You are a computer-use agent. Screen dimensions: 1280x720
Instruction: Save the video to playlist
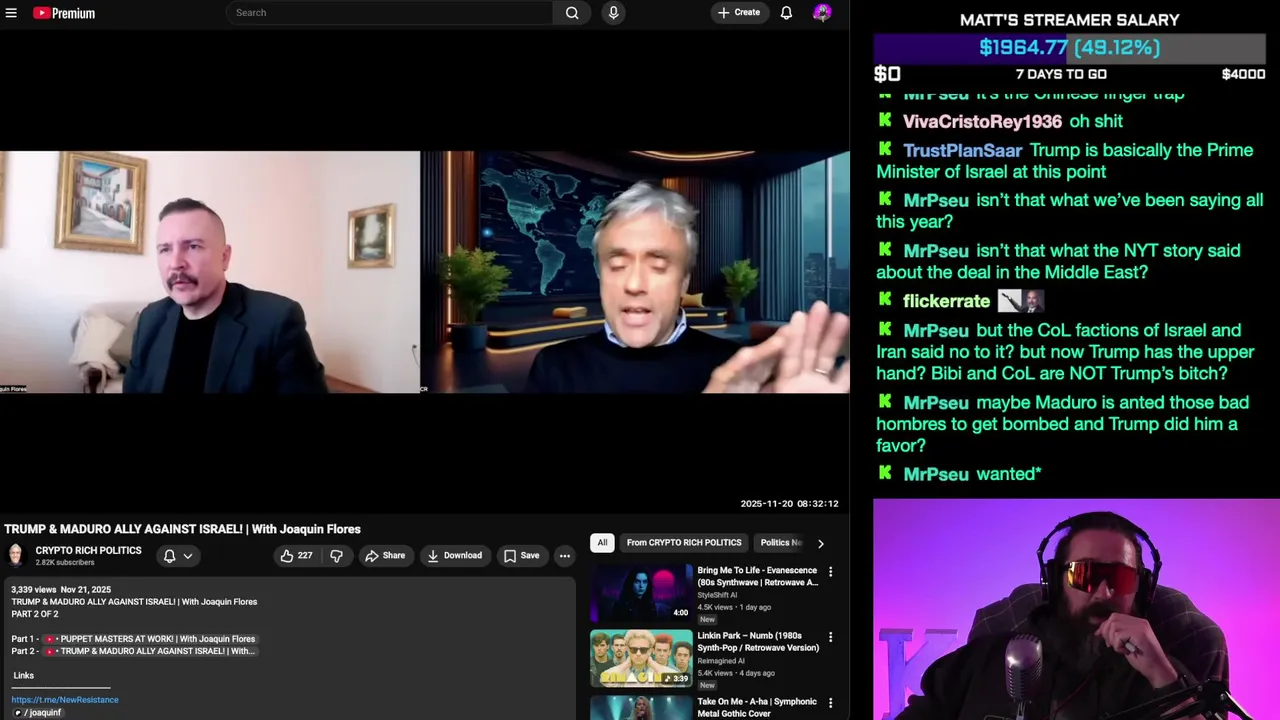(521, 556)
